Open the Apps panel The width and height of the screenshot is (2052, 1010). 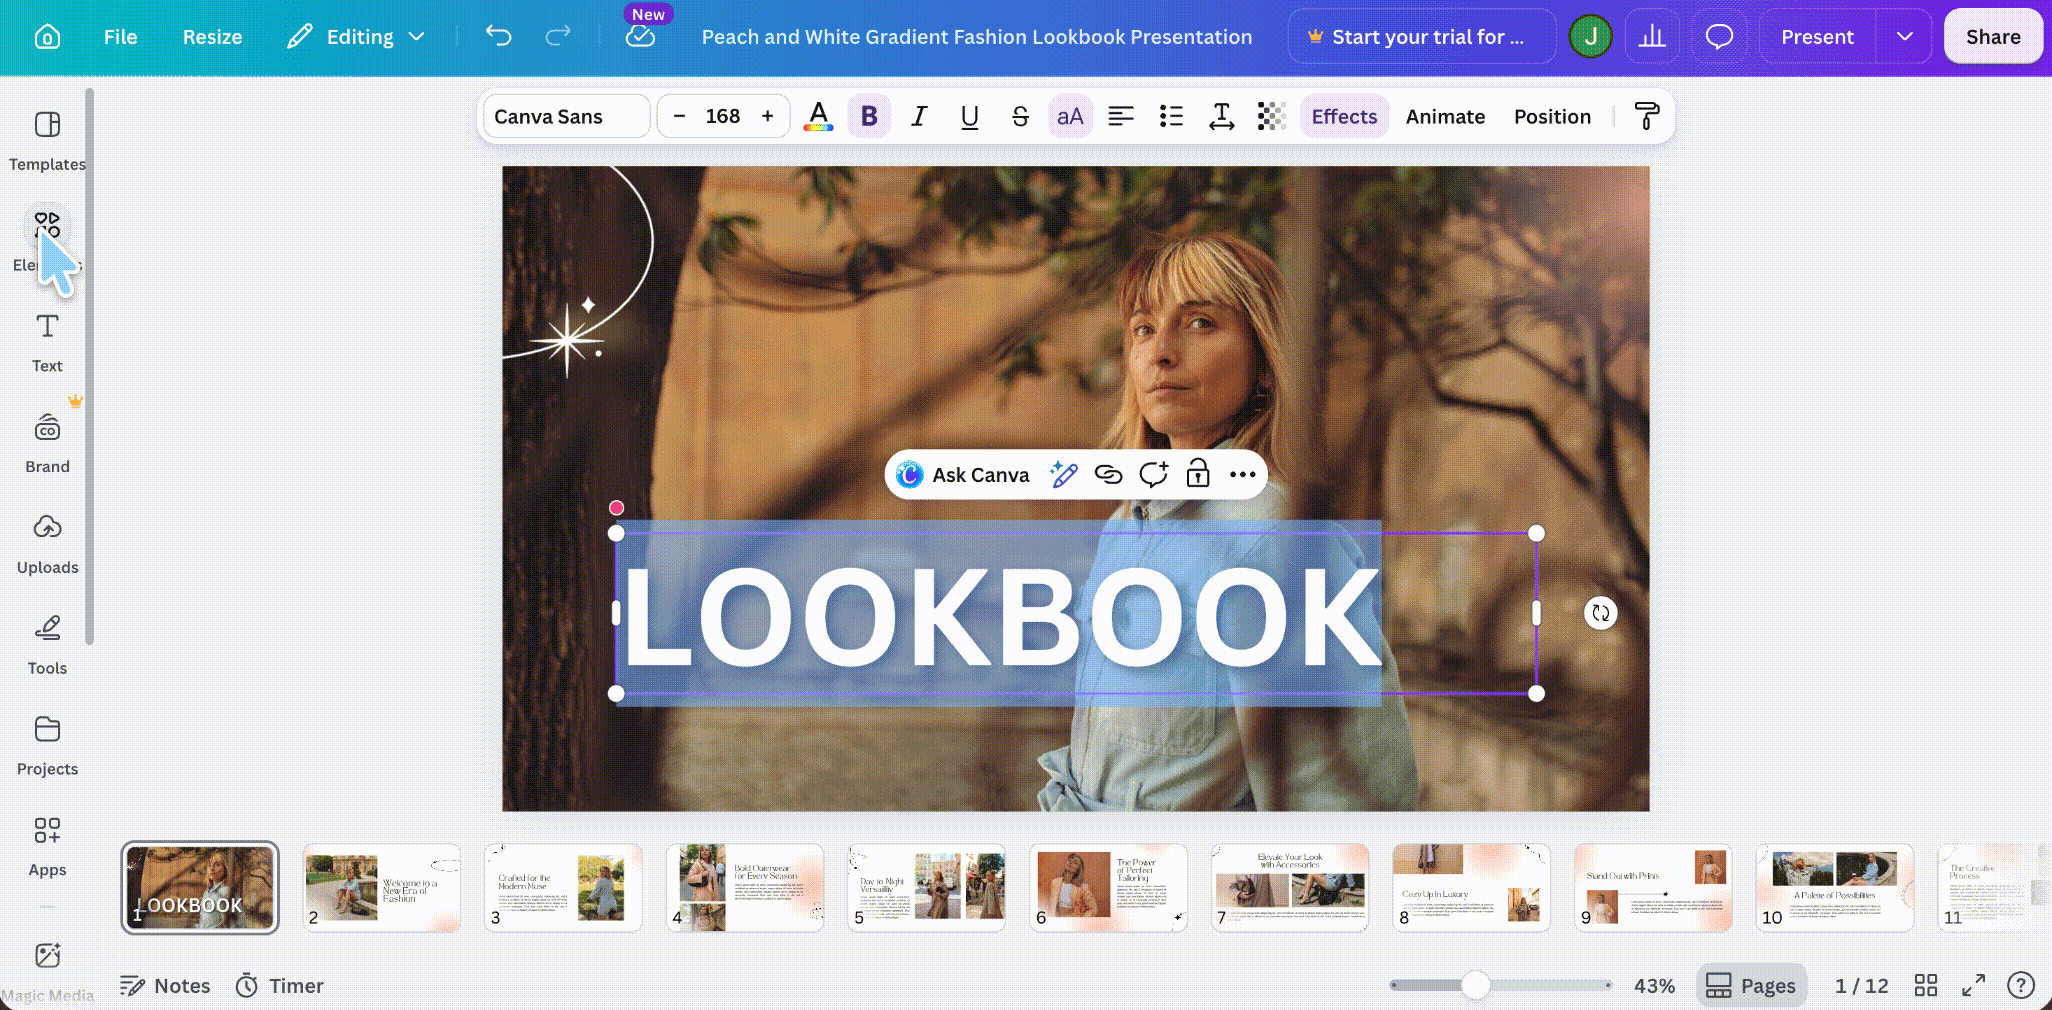[x=47, y=848]
